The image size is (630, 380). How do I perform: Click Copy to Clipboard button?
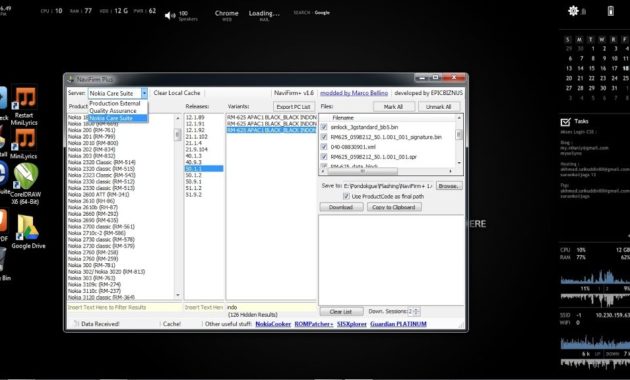point(394,207)
